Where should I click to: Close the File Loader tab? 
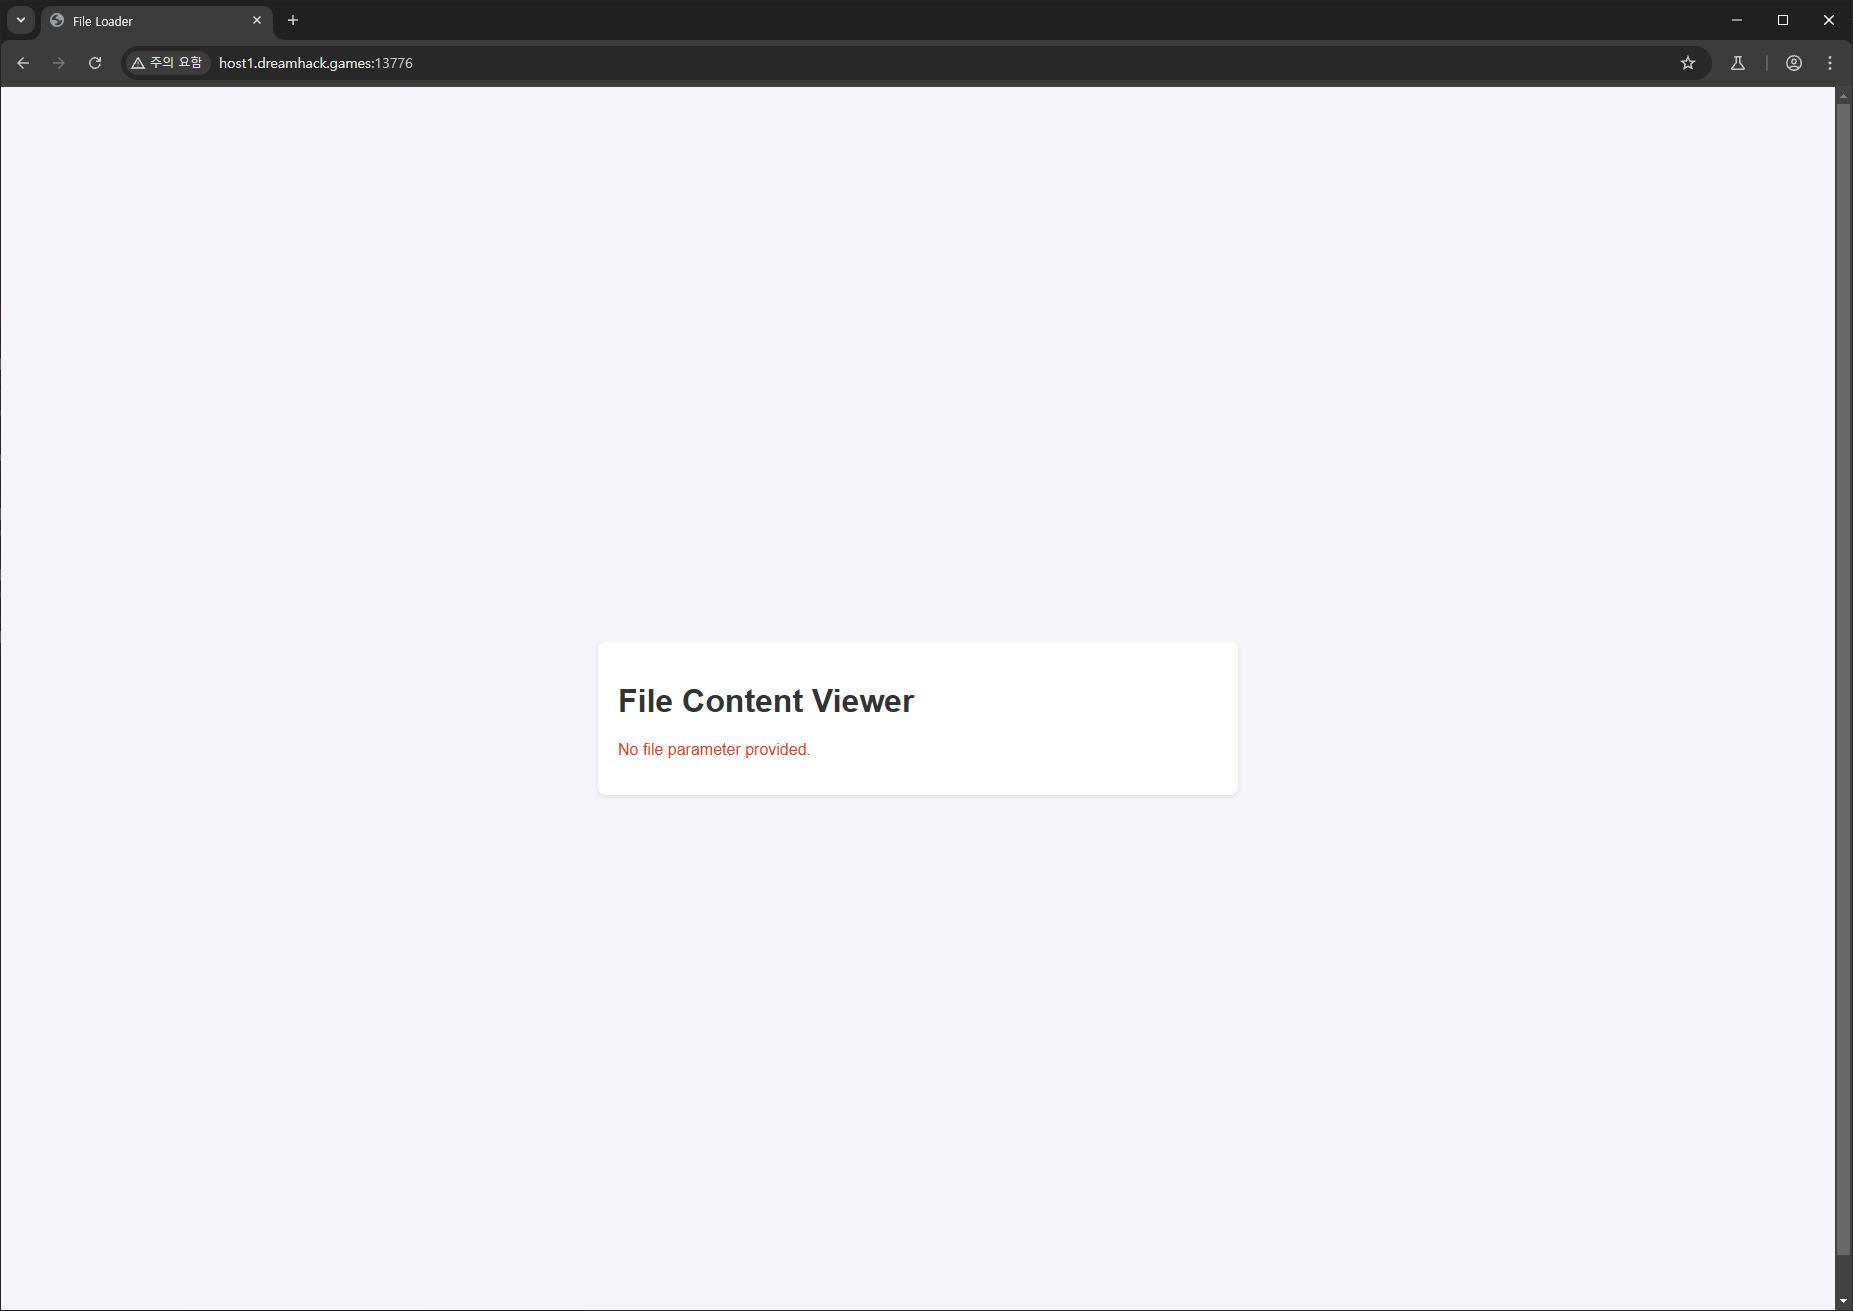tap(257, 20)
